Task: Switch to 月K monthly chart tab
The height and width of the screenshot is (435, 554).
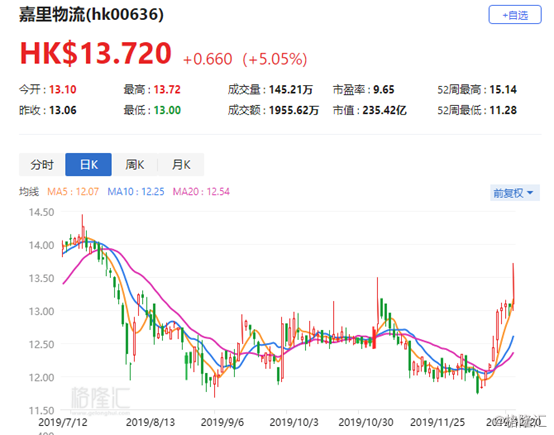Action: [x=181, y=165]
